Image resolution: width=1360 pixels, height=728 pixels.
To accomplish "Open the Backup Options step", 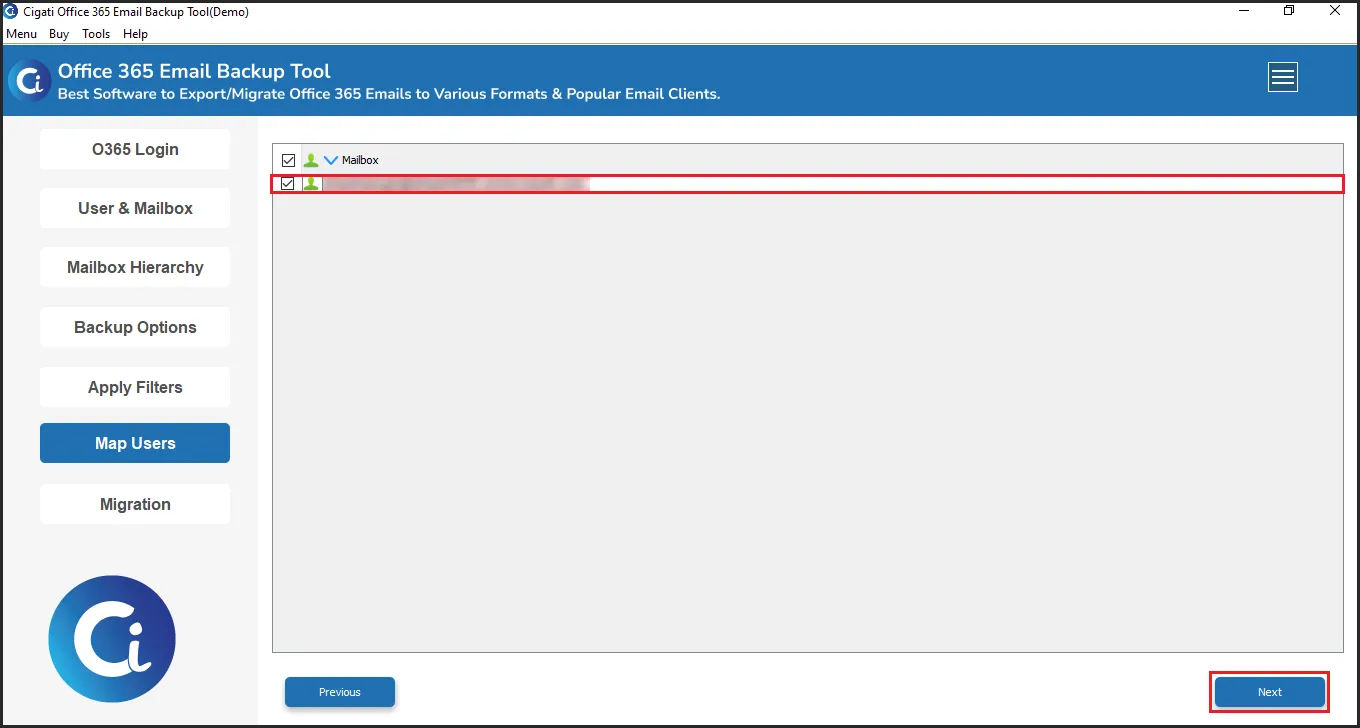I will pos(135,327).
